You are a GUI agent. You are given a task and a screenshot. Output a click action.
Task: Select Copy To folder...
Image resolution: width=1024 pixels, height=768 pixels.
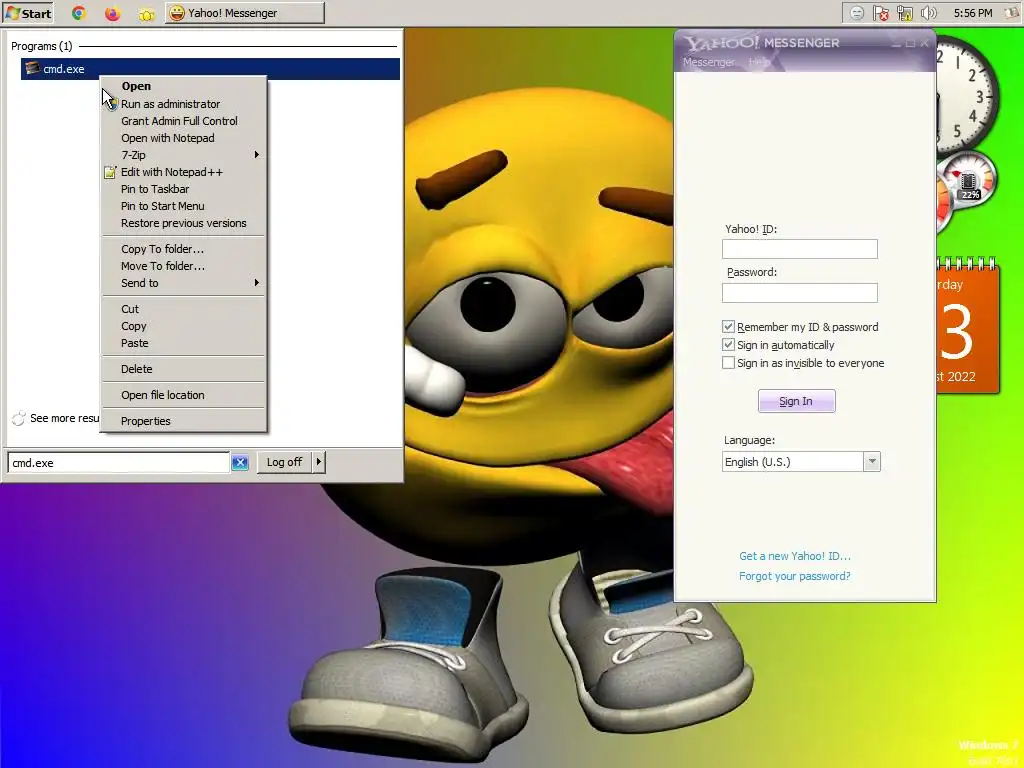click(184, 249)
